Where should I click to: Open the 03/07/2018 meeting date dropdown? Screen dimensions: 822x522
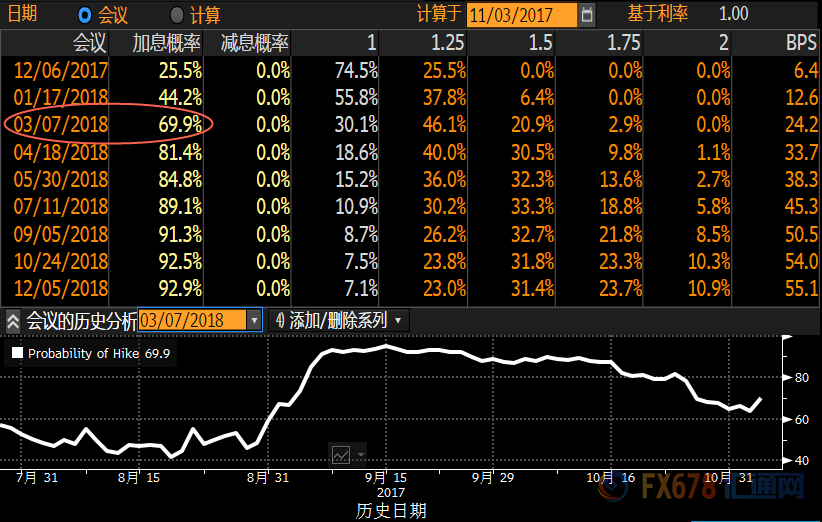click(x=254, y=321)
